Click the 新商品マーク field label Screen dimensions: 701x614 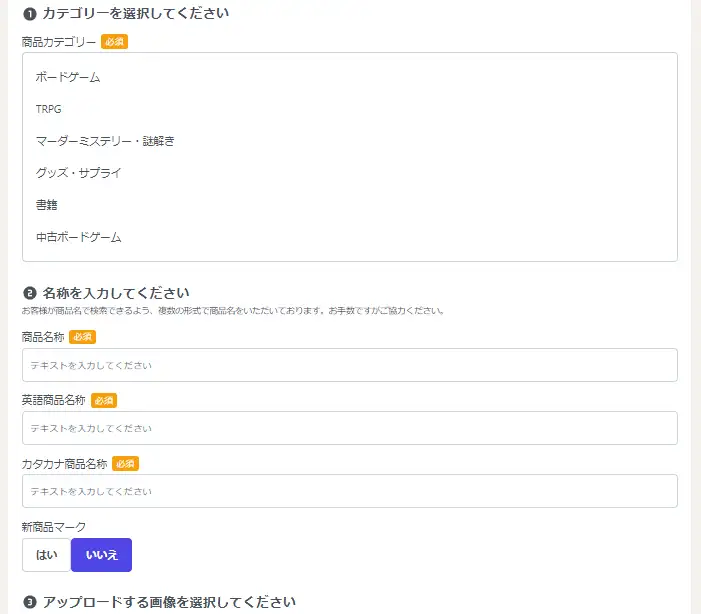pyautogui.click(x=54, y=527)
